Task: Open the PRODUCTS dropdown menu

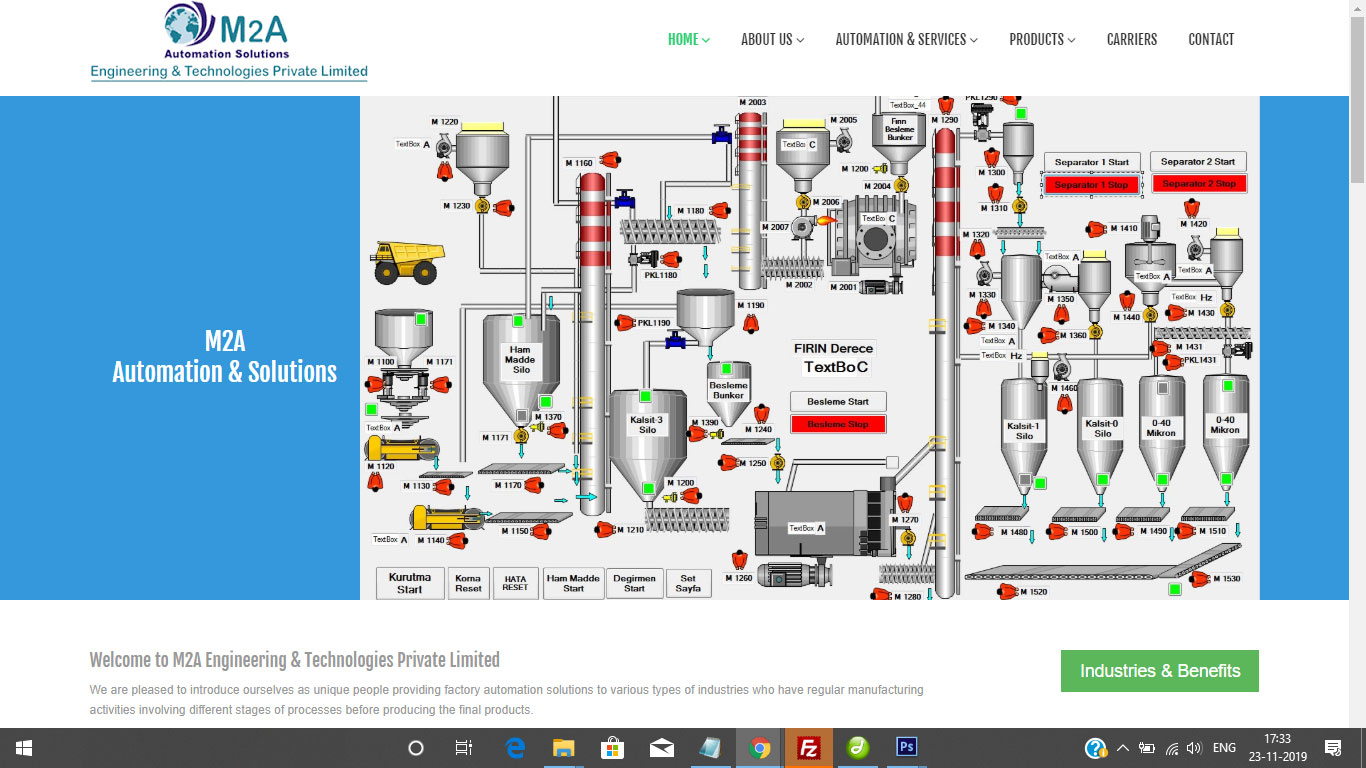Action: coord(1042,40)
